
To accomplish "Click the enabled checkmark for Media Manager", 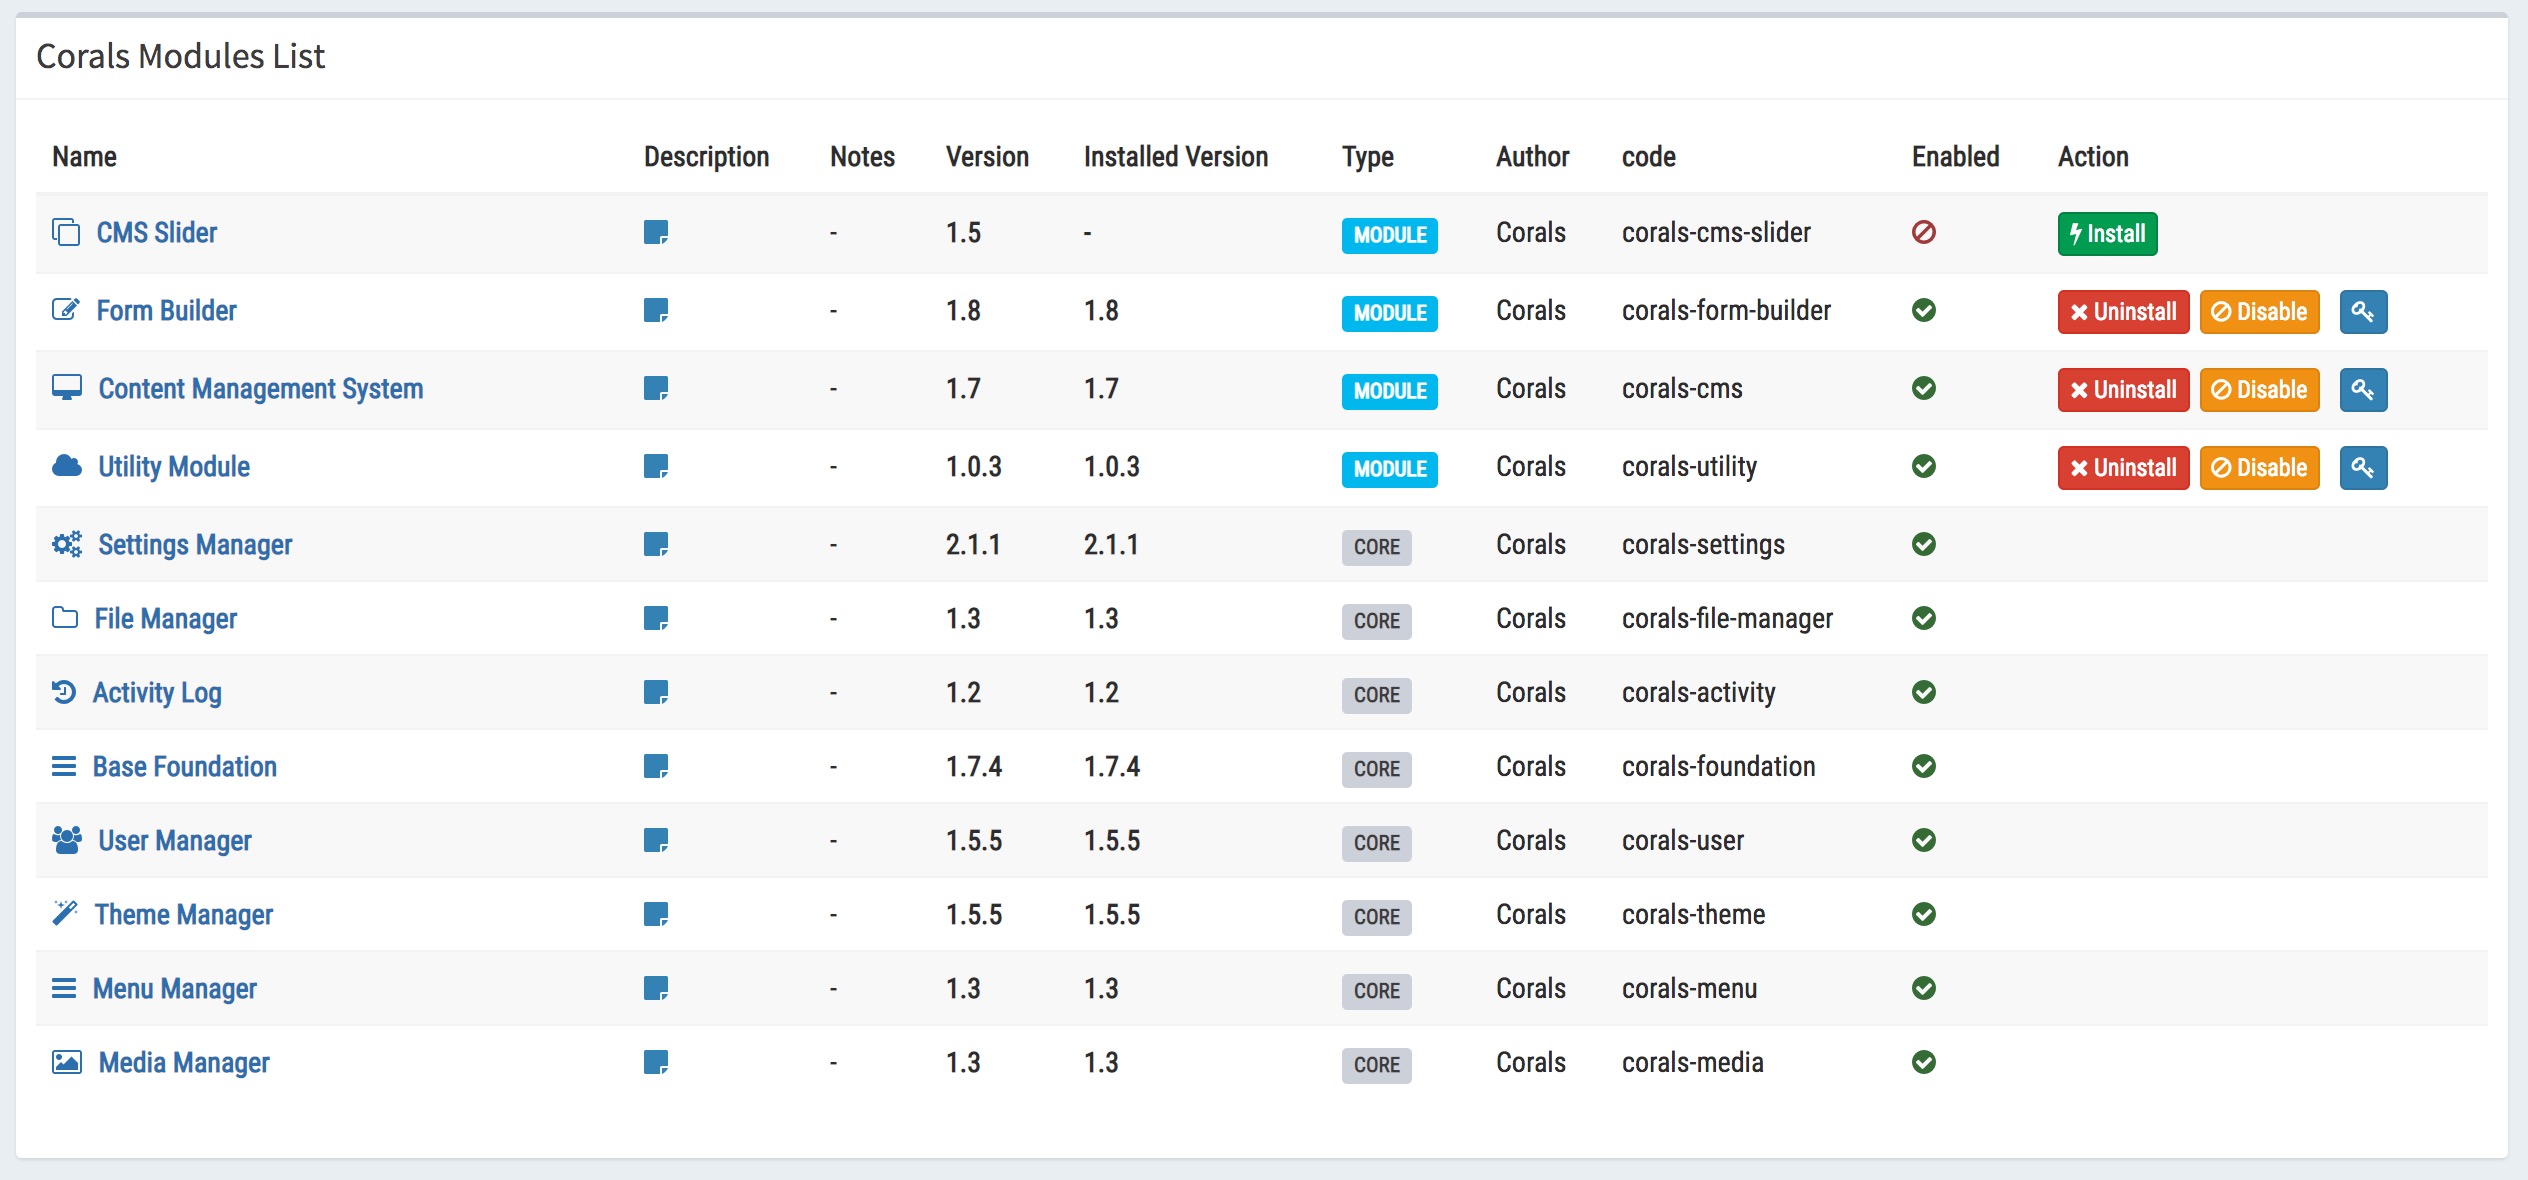I will point(1924,1063).
